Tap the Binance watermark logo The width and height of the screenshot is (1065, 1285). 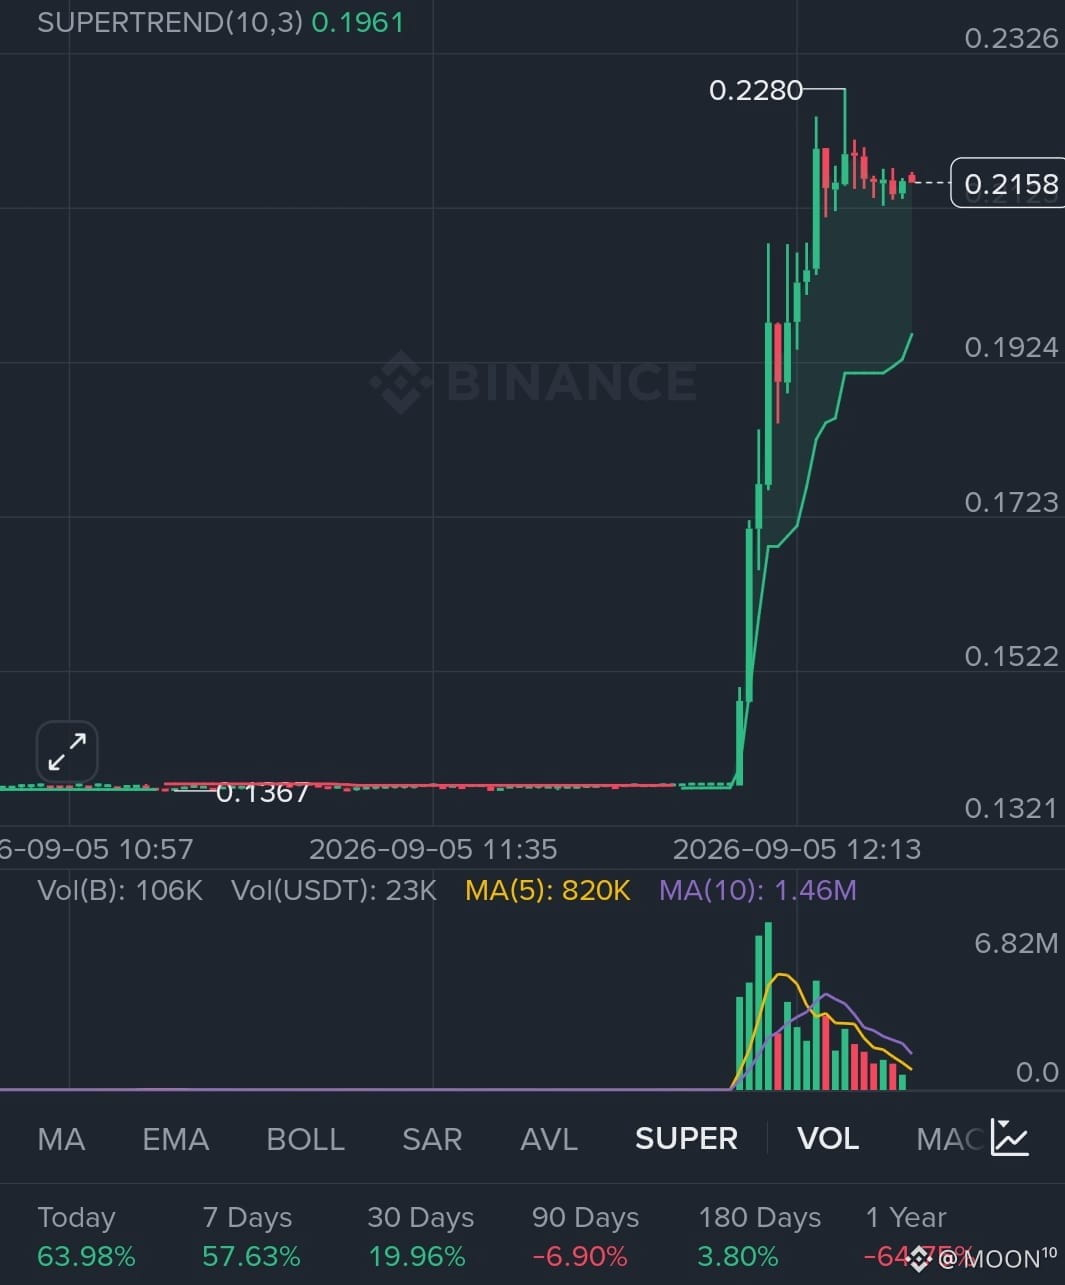(x=533, y=381)
